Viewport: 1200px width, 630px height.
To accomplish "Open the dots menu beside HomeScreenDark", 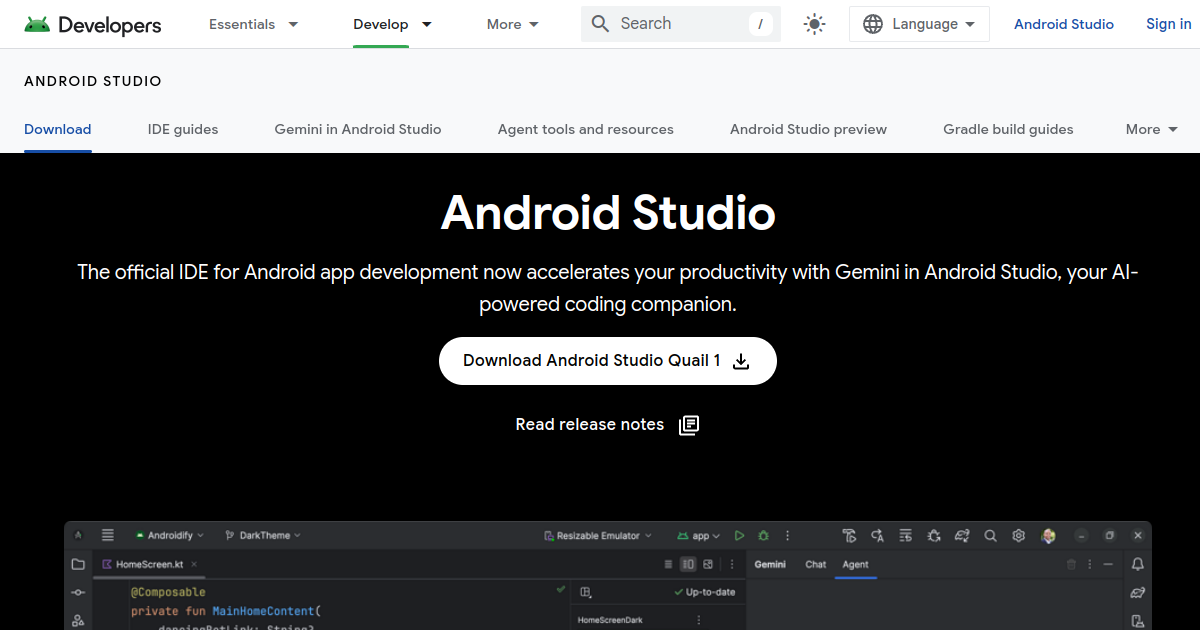I will coord(699,620).
